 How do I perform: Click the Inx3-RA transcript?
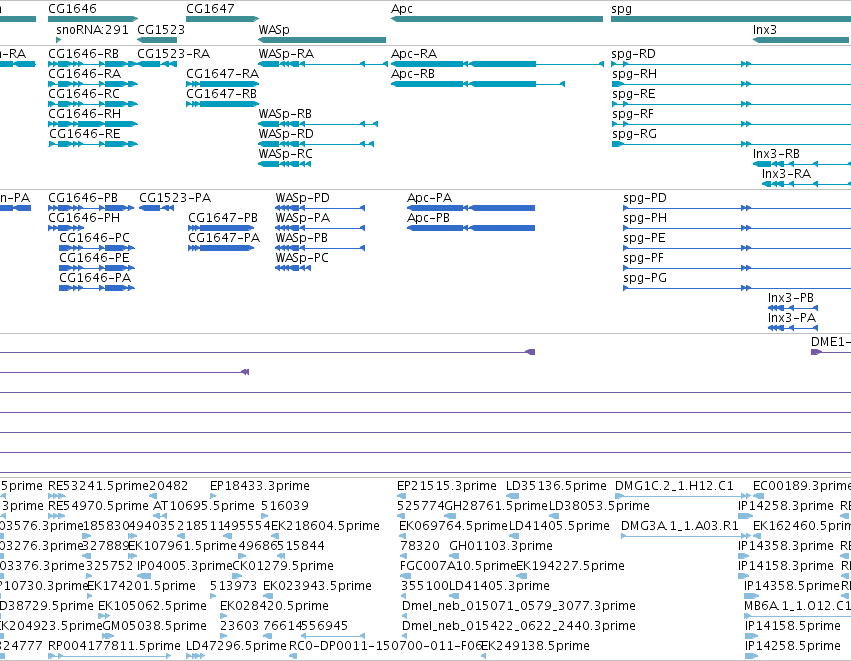806,184
